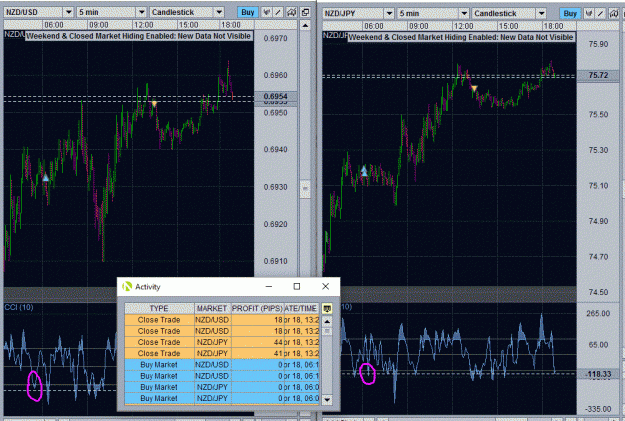This screenshot has width=625, height=421.
Task: Select the line drawing tool on the NZD/JPY chart
Action: point(601,14)
